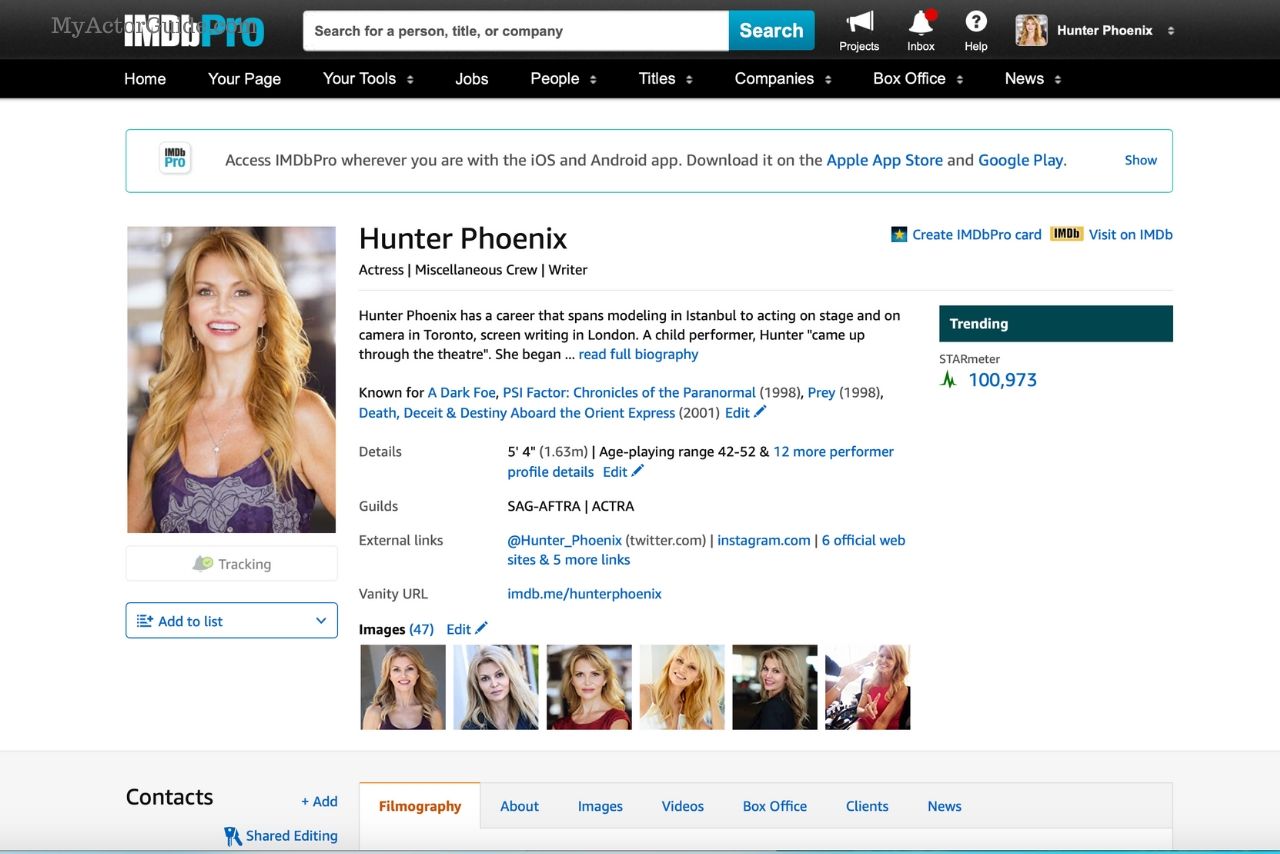Expand the News navigation menu
This screenshot has width=1280, height=854.
[1033, 79]
